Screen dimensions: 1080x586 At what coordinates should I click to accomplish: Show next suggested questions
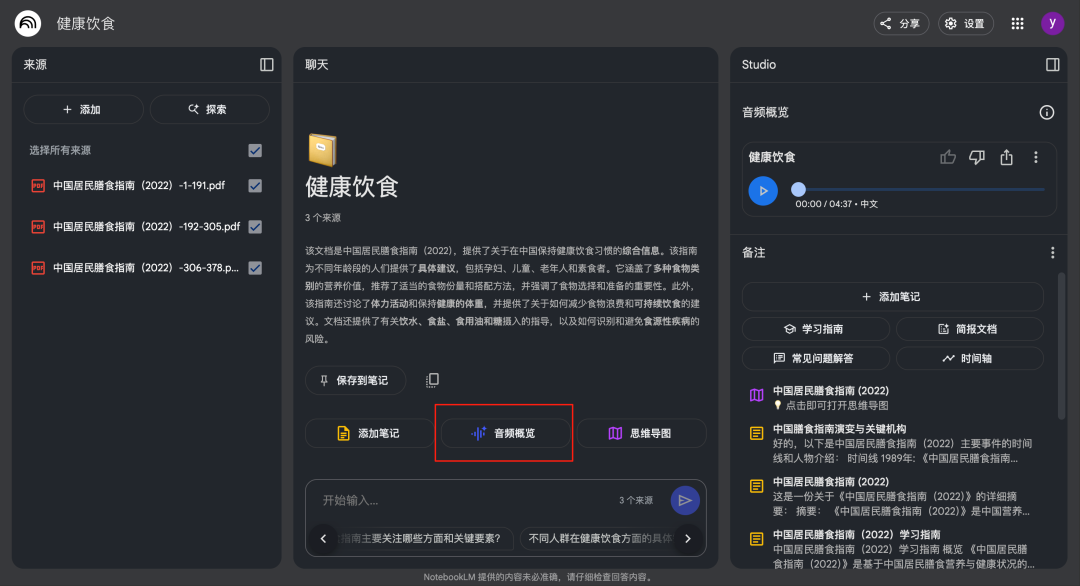(x=687, y=538)
